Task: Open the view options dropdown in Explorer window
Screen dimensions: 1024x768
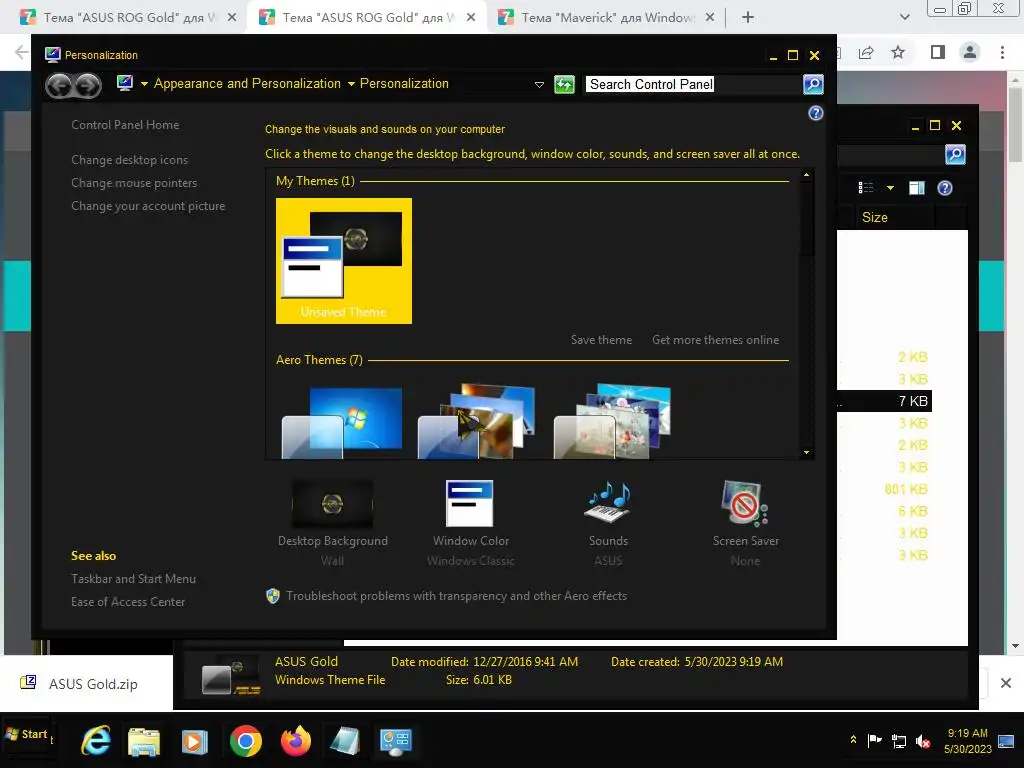Action: 890,188
